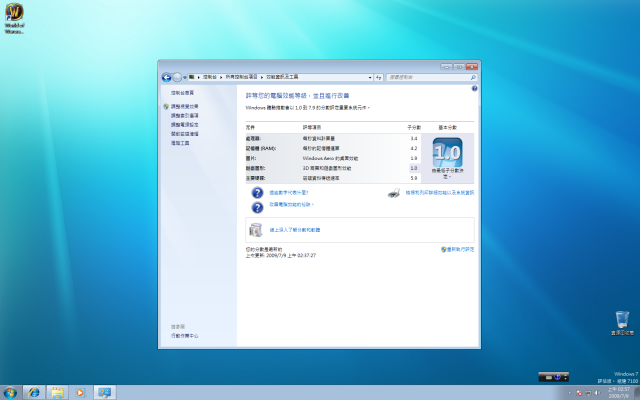
Task: Open view and print detailed performance link
Action: (x=440, y=193)
